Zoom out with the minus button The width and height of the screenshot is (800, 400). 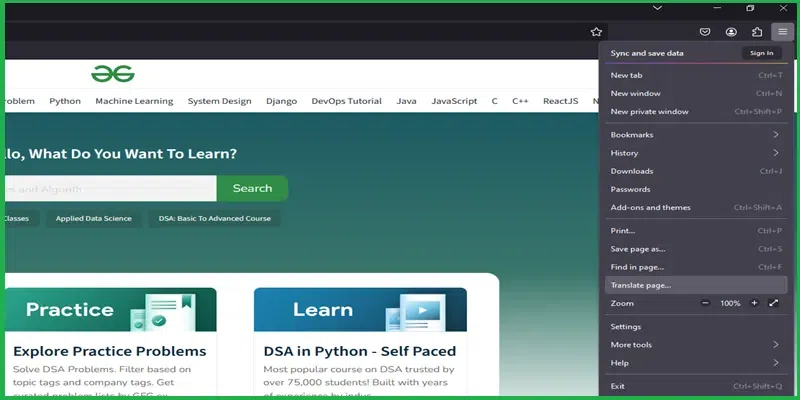pyautogui.click(x=705, y=303)
